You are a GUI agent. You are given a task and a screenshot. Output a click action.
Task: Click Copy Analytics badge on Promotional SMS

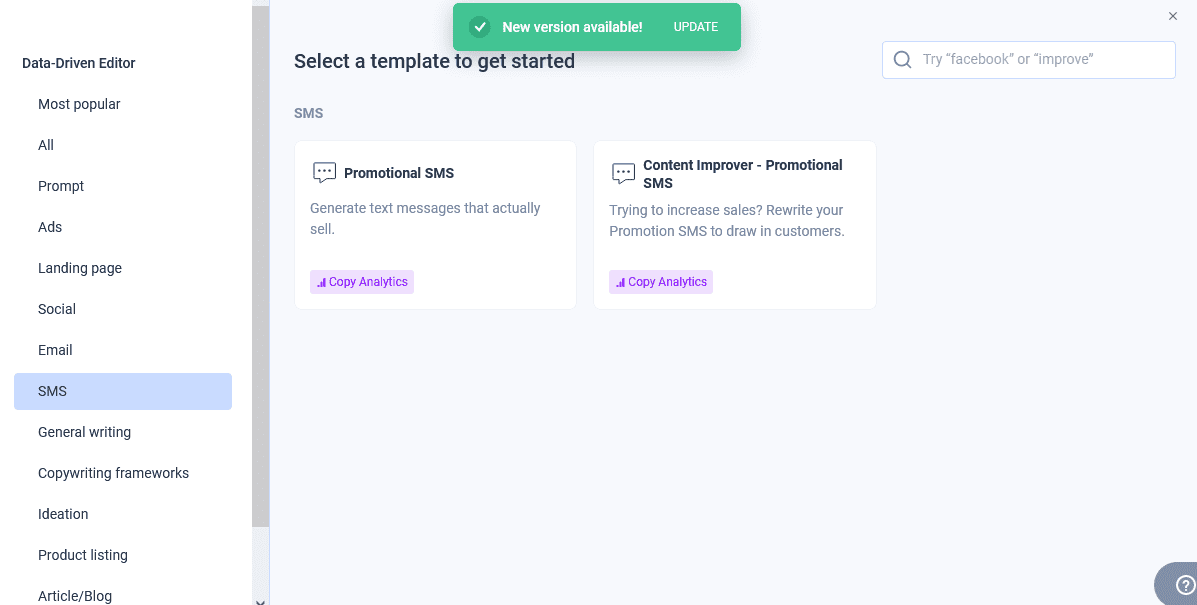point(362,282)
